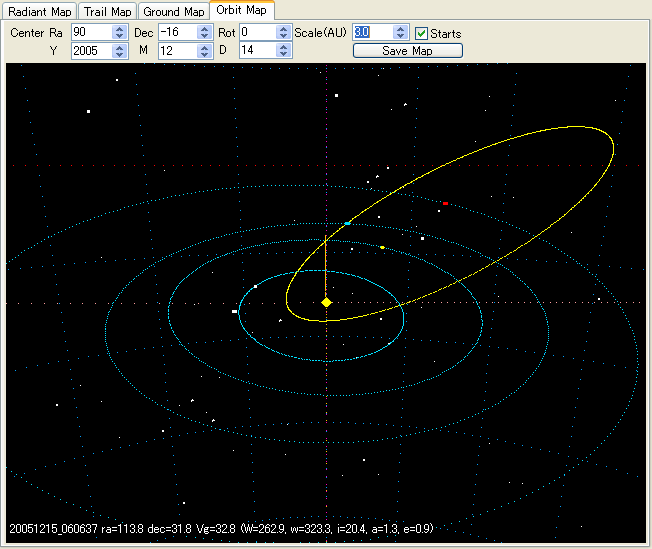
Task: Switch to the Radiant Map tab
Action: pos(40,12)
